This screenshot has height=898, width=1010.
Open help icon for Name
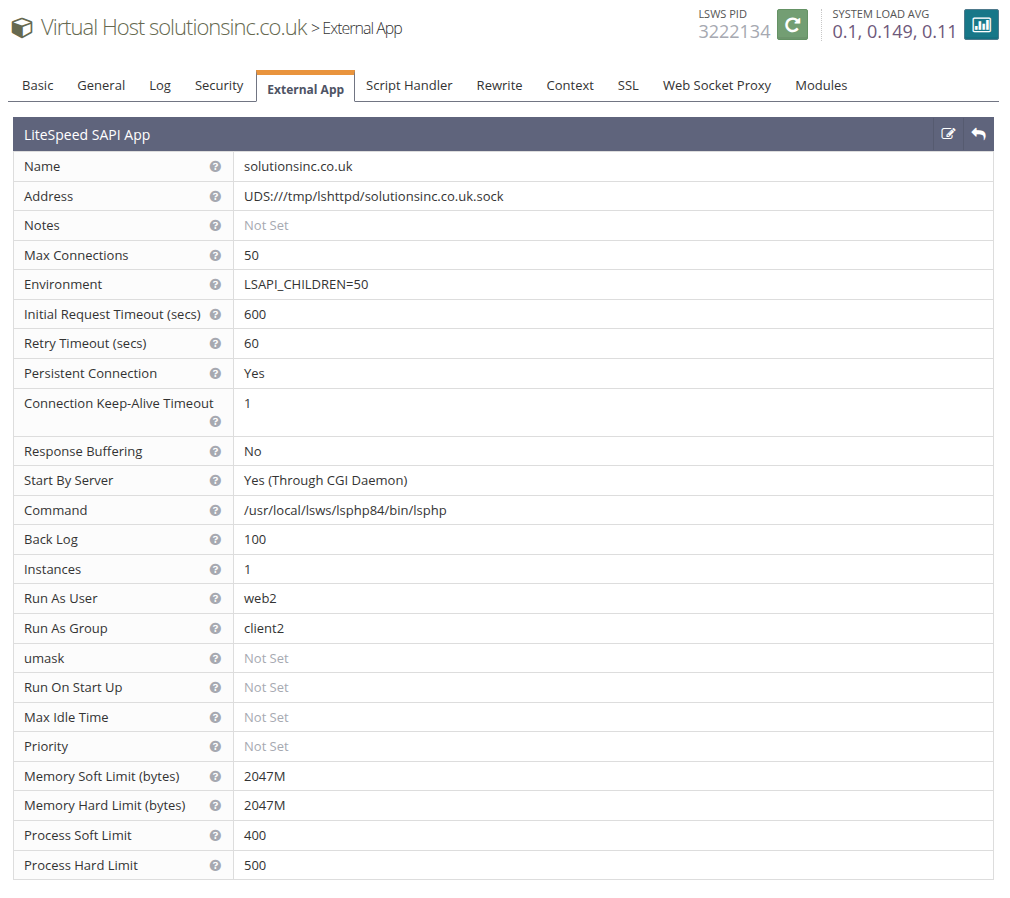click(x=215, y=166)
